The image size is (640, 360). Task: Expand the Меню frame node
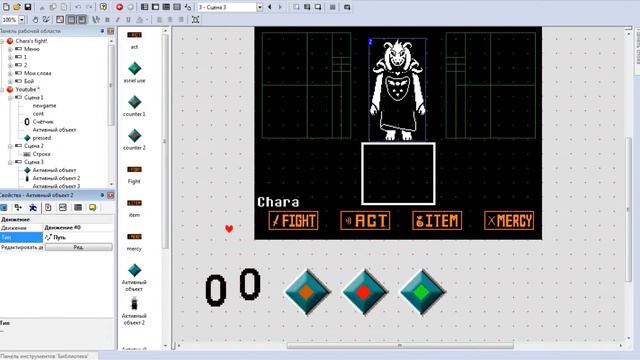tap(10, 49)
